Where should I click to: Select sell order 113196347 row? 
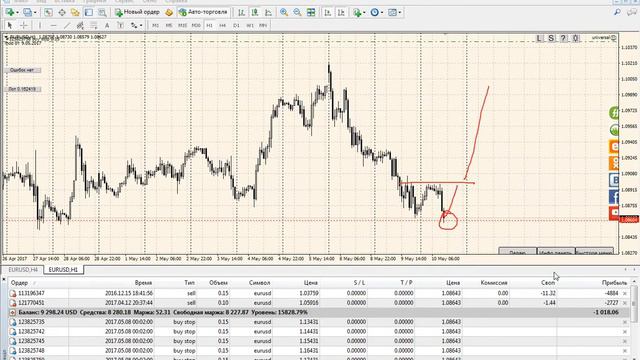(318, 293)
